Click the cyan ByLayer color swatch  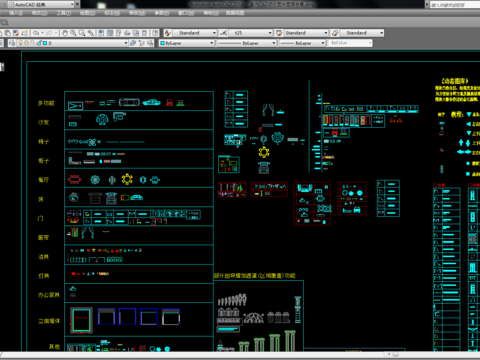click(163, 43)
